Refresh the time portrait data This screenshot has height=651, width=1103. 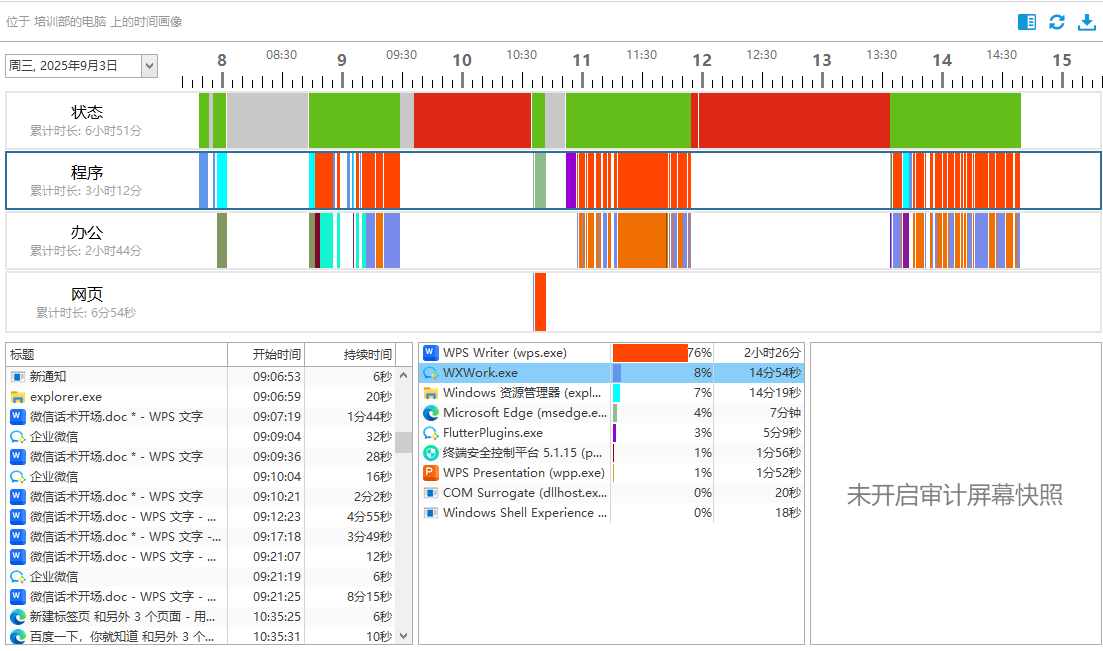1056,22
